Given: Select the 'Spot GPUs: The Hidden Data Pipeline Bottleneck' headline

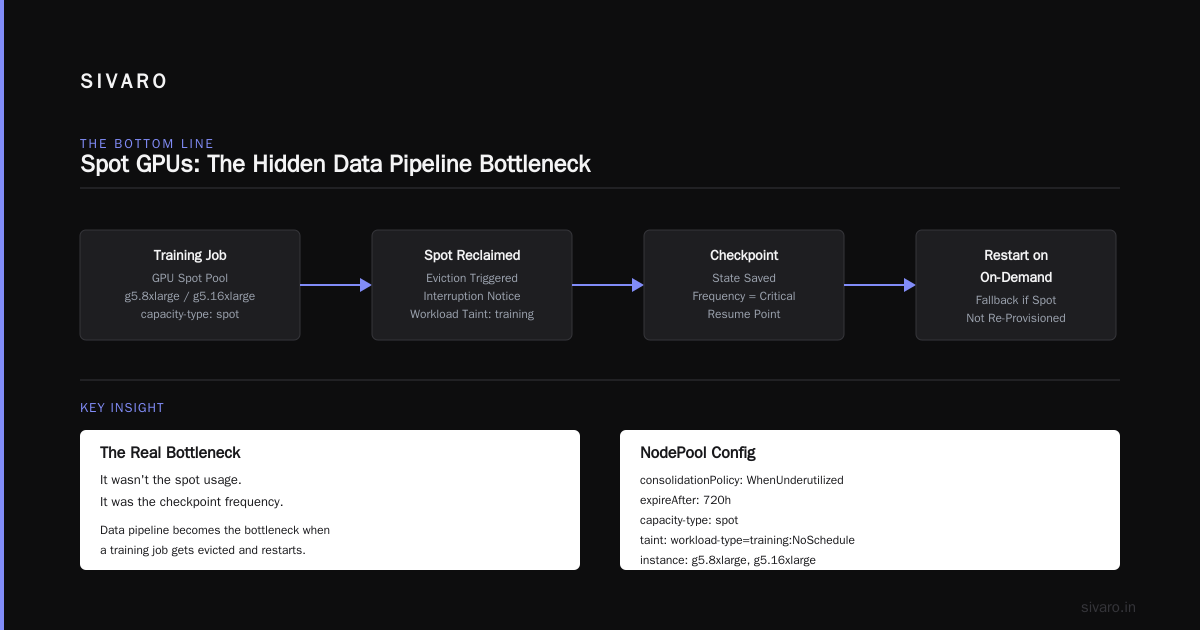Looking at the screenshot, I should coord(335,164).
